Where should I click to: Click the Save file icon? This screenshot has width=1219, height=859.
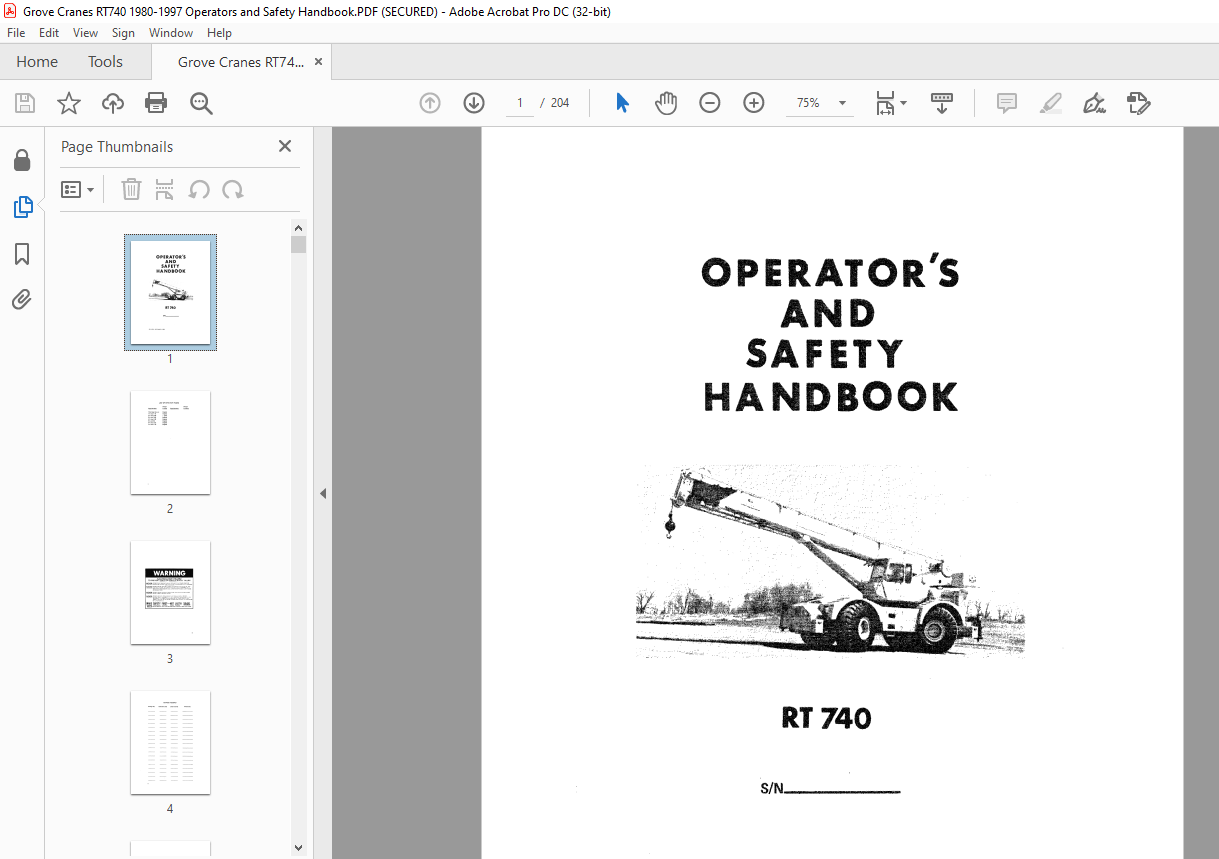click(x=25, y=103)
